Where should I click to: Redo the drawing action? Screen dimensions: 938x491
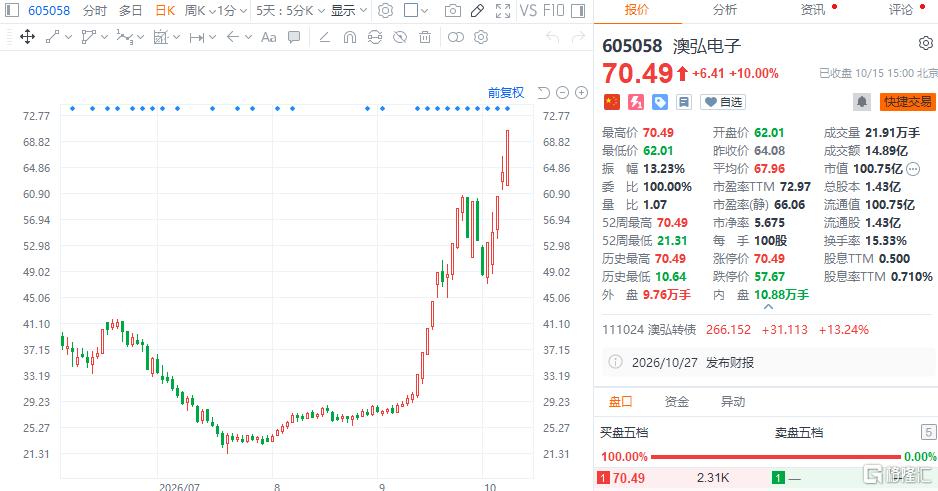click(578, 38)
